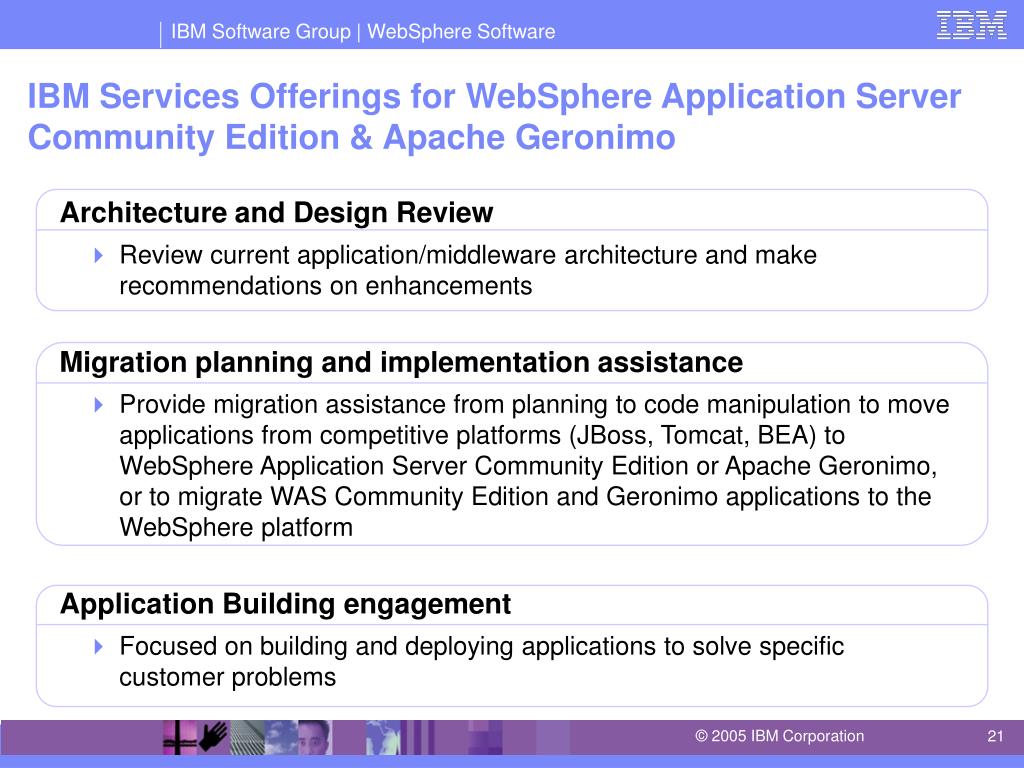This screenshot has width=1024, height=768.
Task: Click the slide title starting 'IBM Services Offerings'
Action: coord(494,116)
